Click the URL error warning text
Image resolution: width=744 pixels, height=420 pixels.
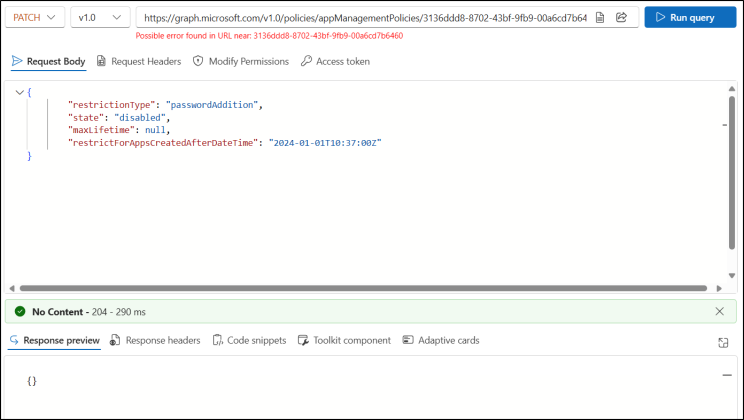click(269, 36)
